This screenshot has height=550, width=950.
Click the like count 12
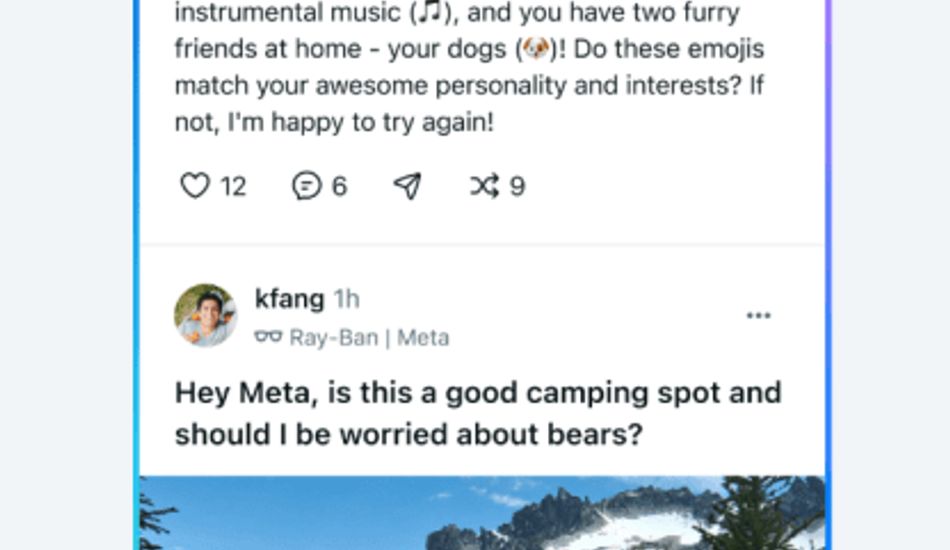[233, 187]
